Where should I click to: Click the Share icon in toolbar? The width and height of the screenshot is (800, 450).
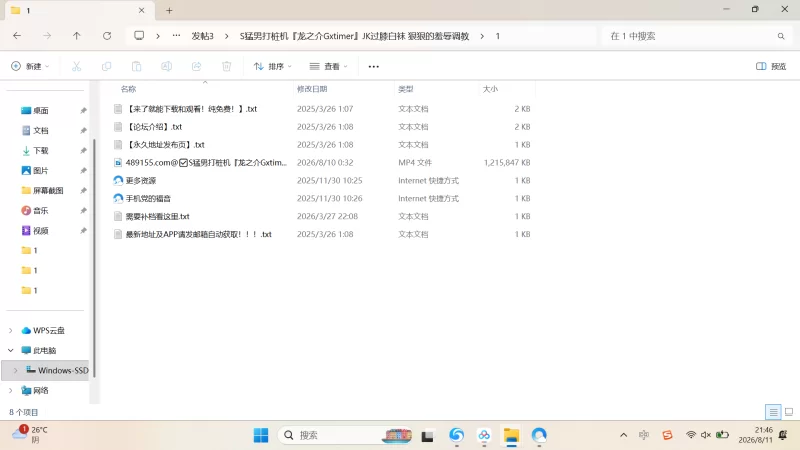point(196,66)
